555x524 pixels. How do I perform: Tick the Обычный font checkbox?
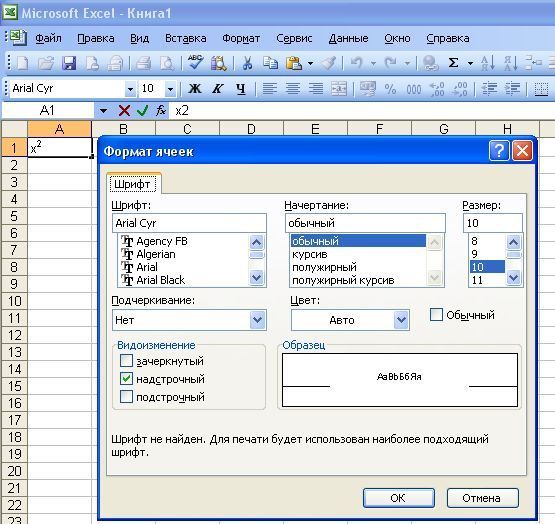click(x=436, y=314)
